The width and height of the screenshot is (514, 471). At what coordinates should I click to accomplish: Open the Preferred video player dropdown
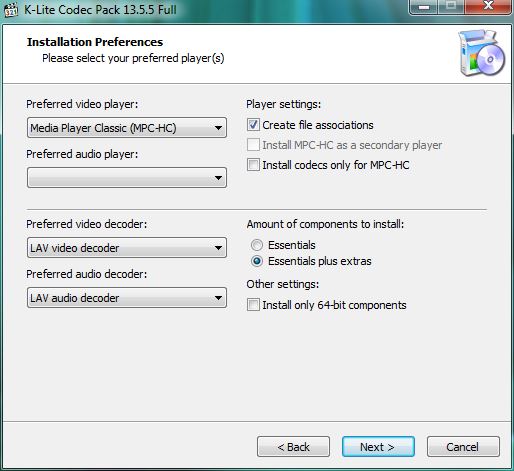click(127, 128)
